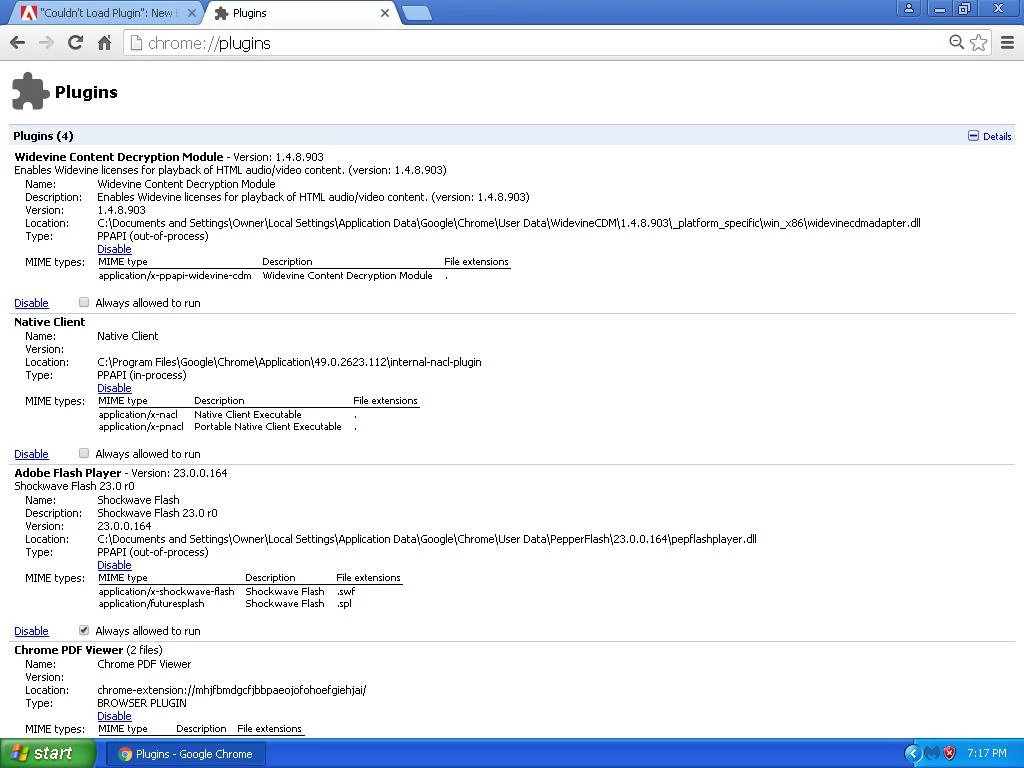This screenshot has width=1024, height=768.
Task: Open the Windows start button
Action: [x=47, y=754]
